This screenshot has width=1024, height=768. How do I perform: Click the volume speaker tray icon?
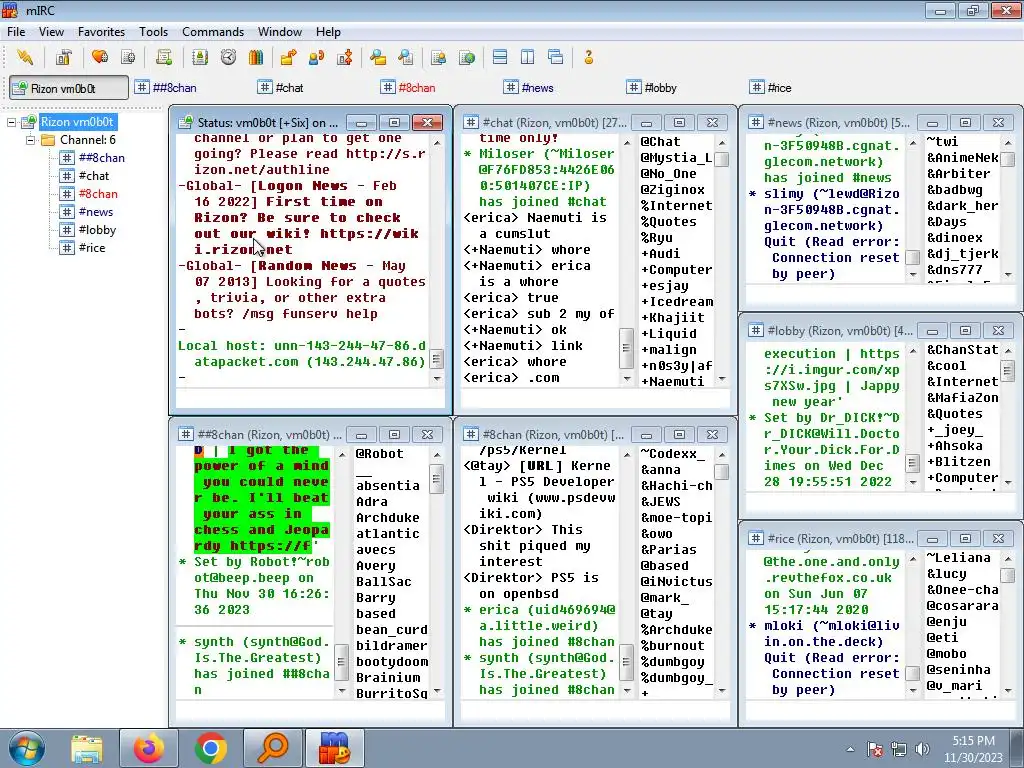coord(922,749)
